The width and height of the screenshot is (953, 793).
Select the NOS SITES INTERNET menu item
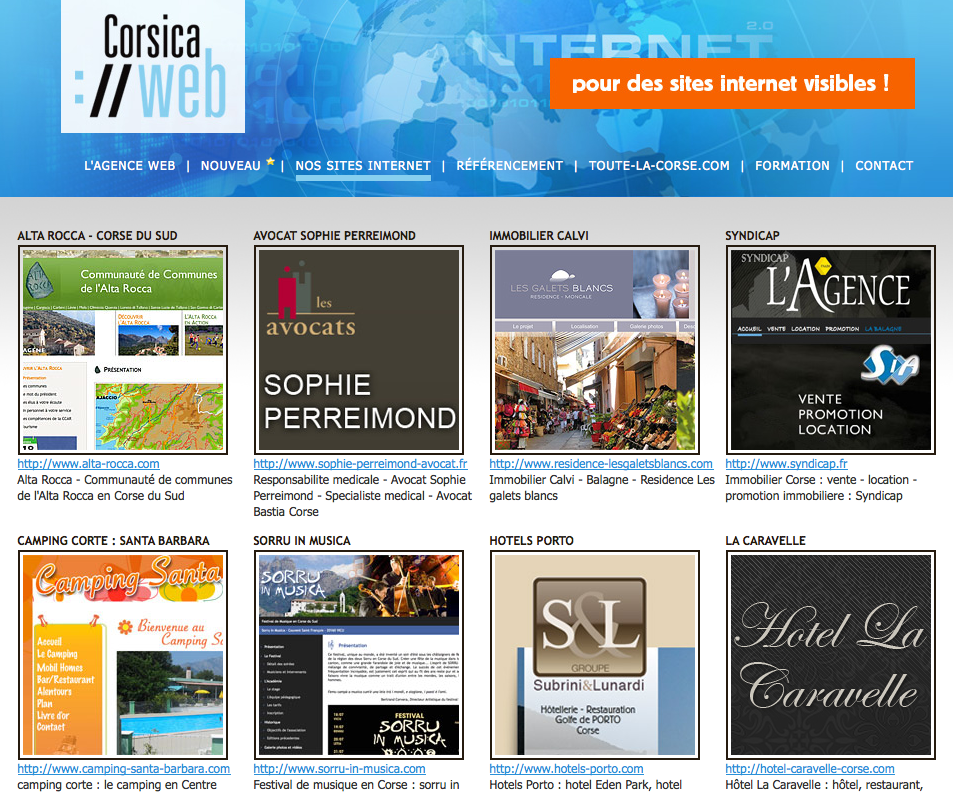[x=363, y=166]
